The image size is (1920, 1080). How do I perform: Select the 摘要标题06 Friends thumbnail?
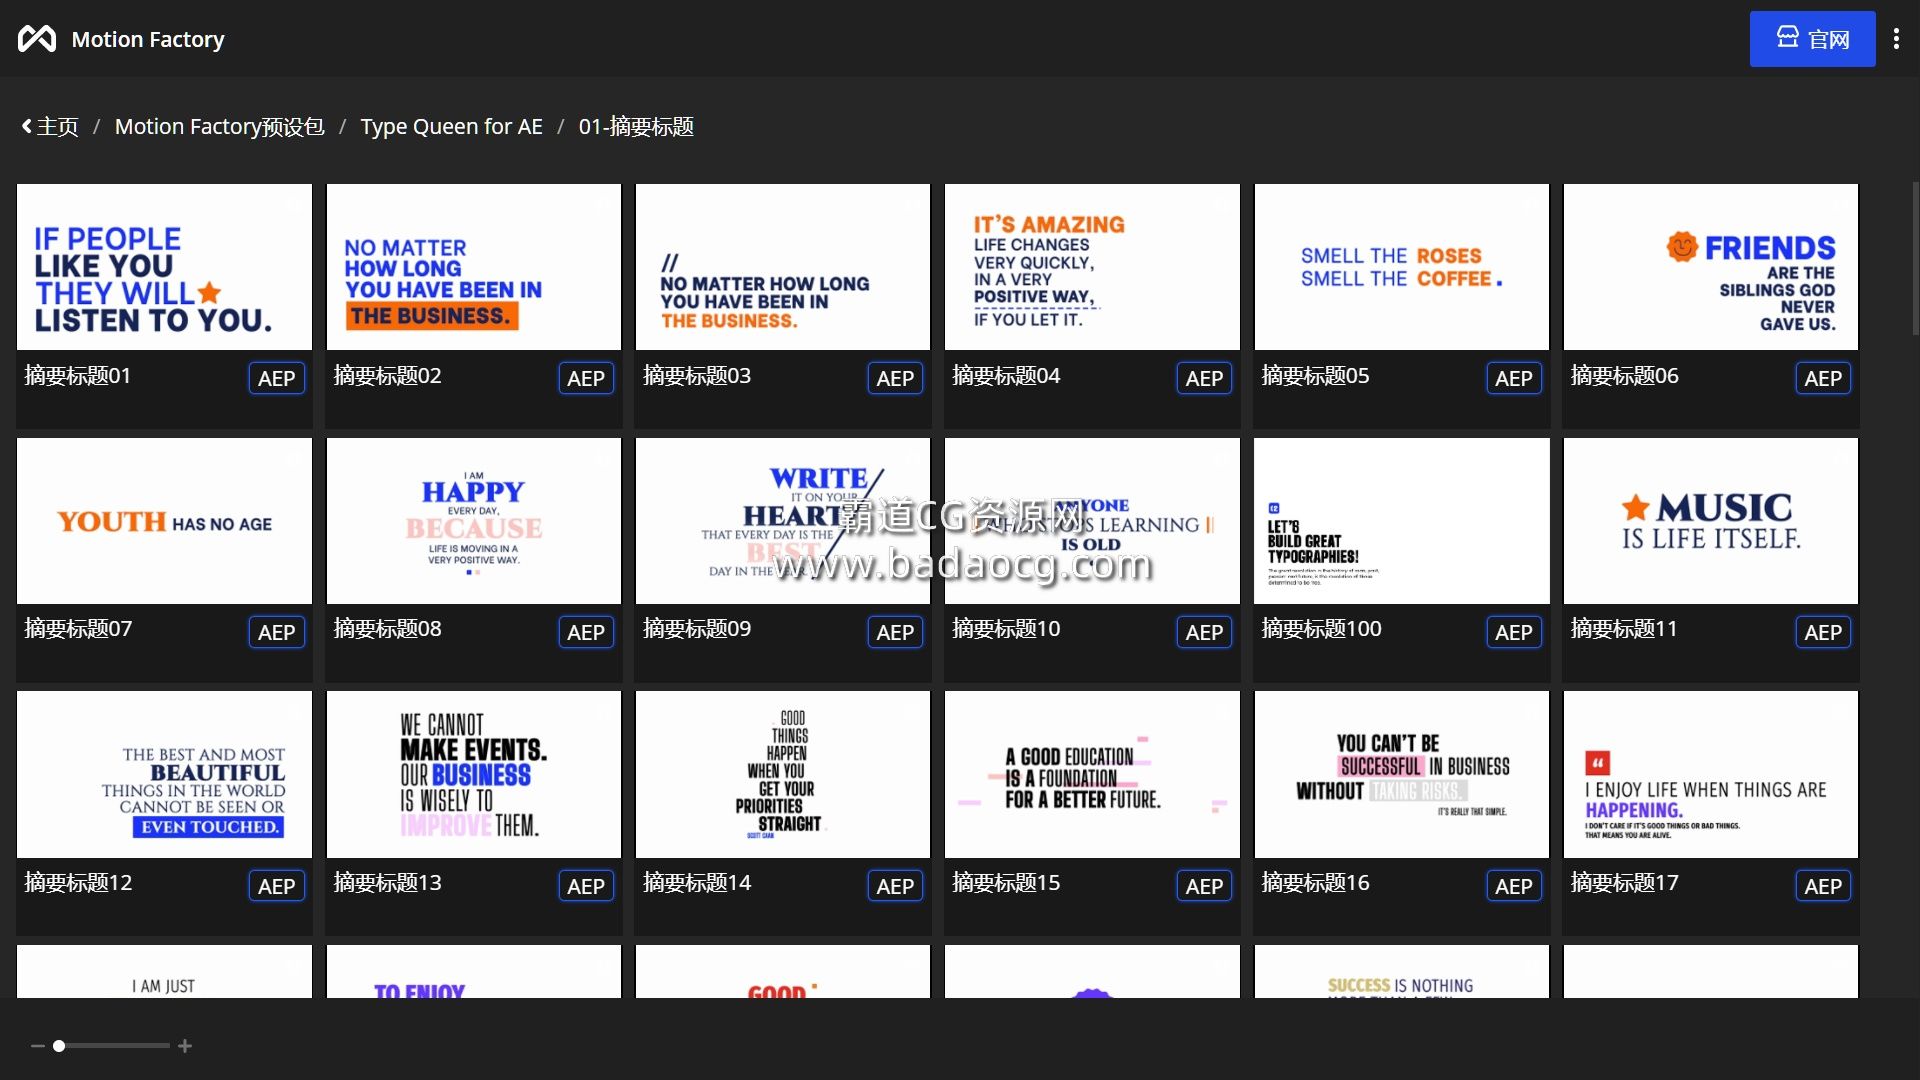(x=1711, y=267)
